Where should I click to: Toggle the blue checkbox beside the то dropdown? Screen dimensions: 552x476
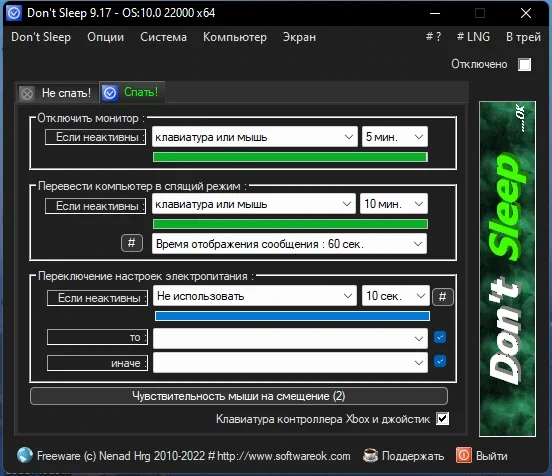[x=440, y=337]
